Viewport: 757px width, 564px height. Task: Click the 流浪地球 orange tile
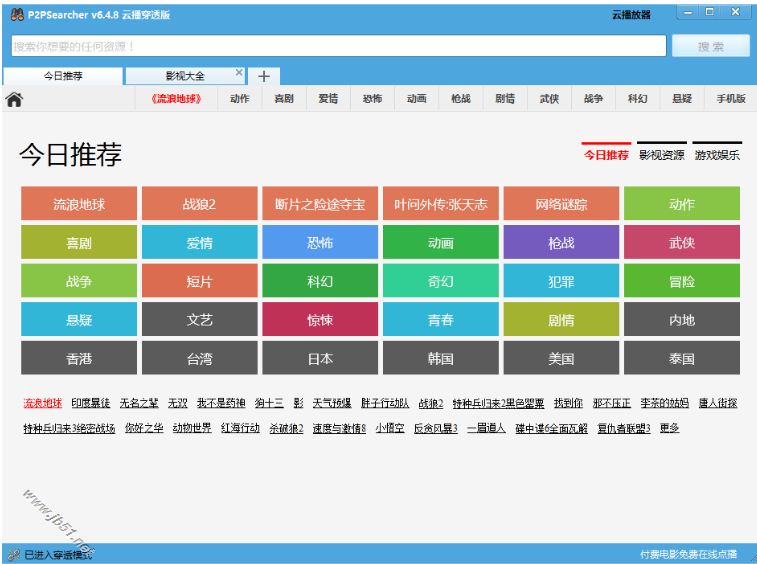pos(79,204)
